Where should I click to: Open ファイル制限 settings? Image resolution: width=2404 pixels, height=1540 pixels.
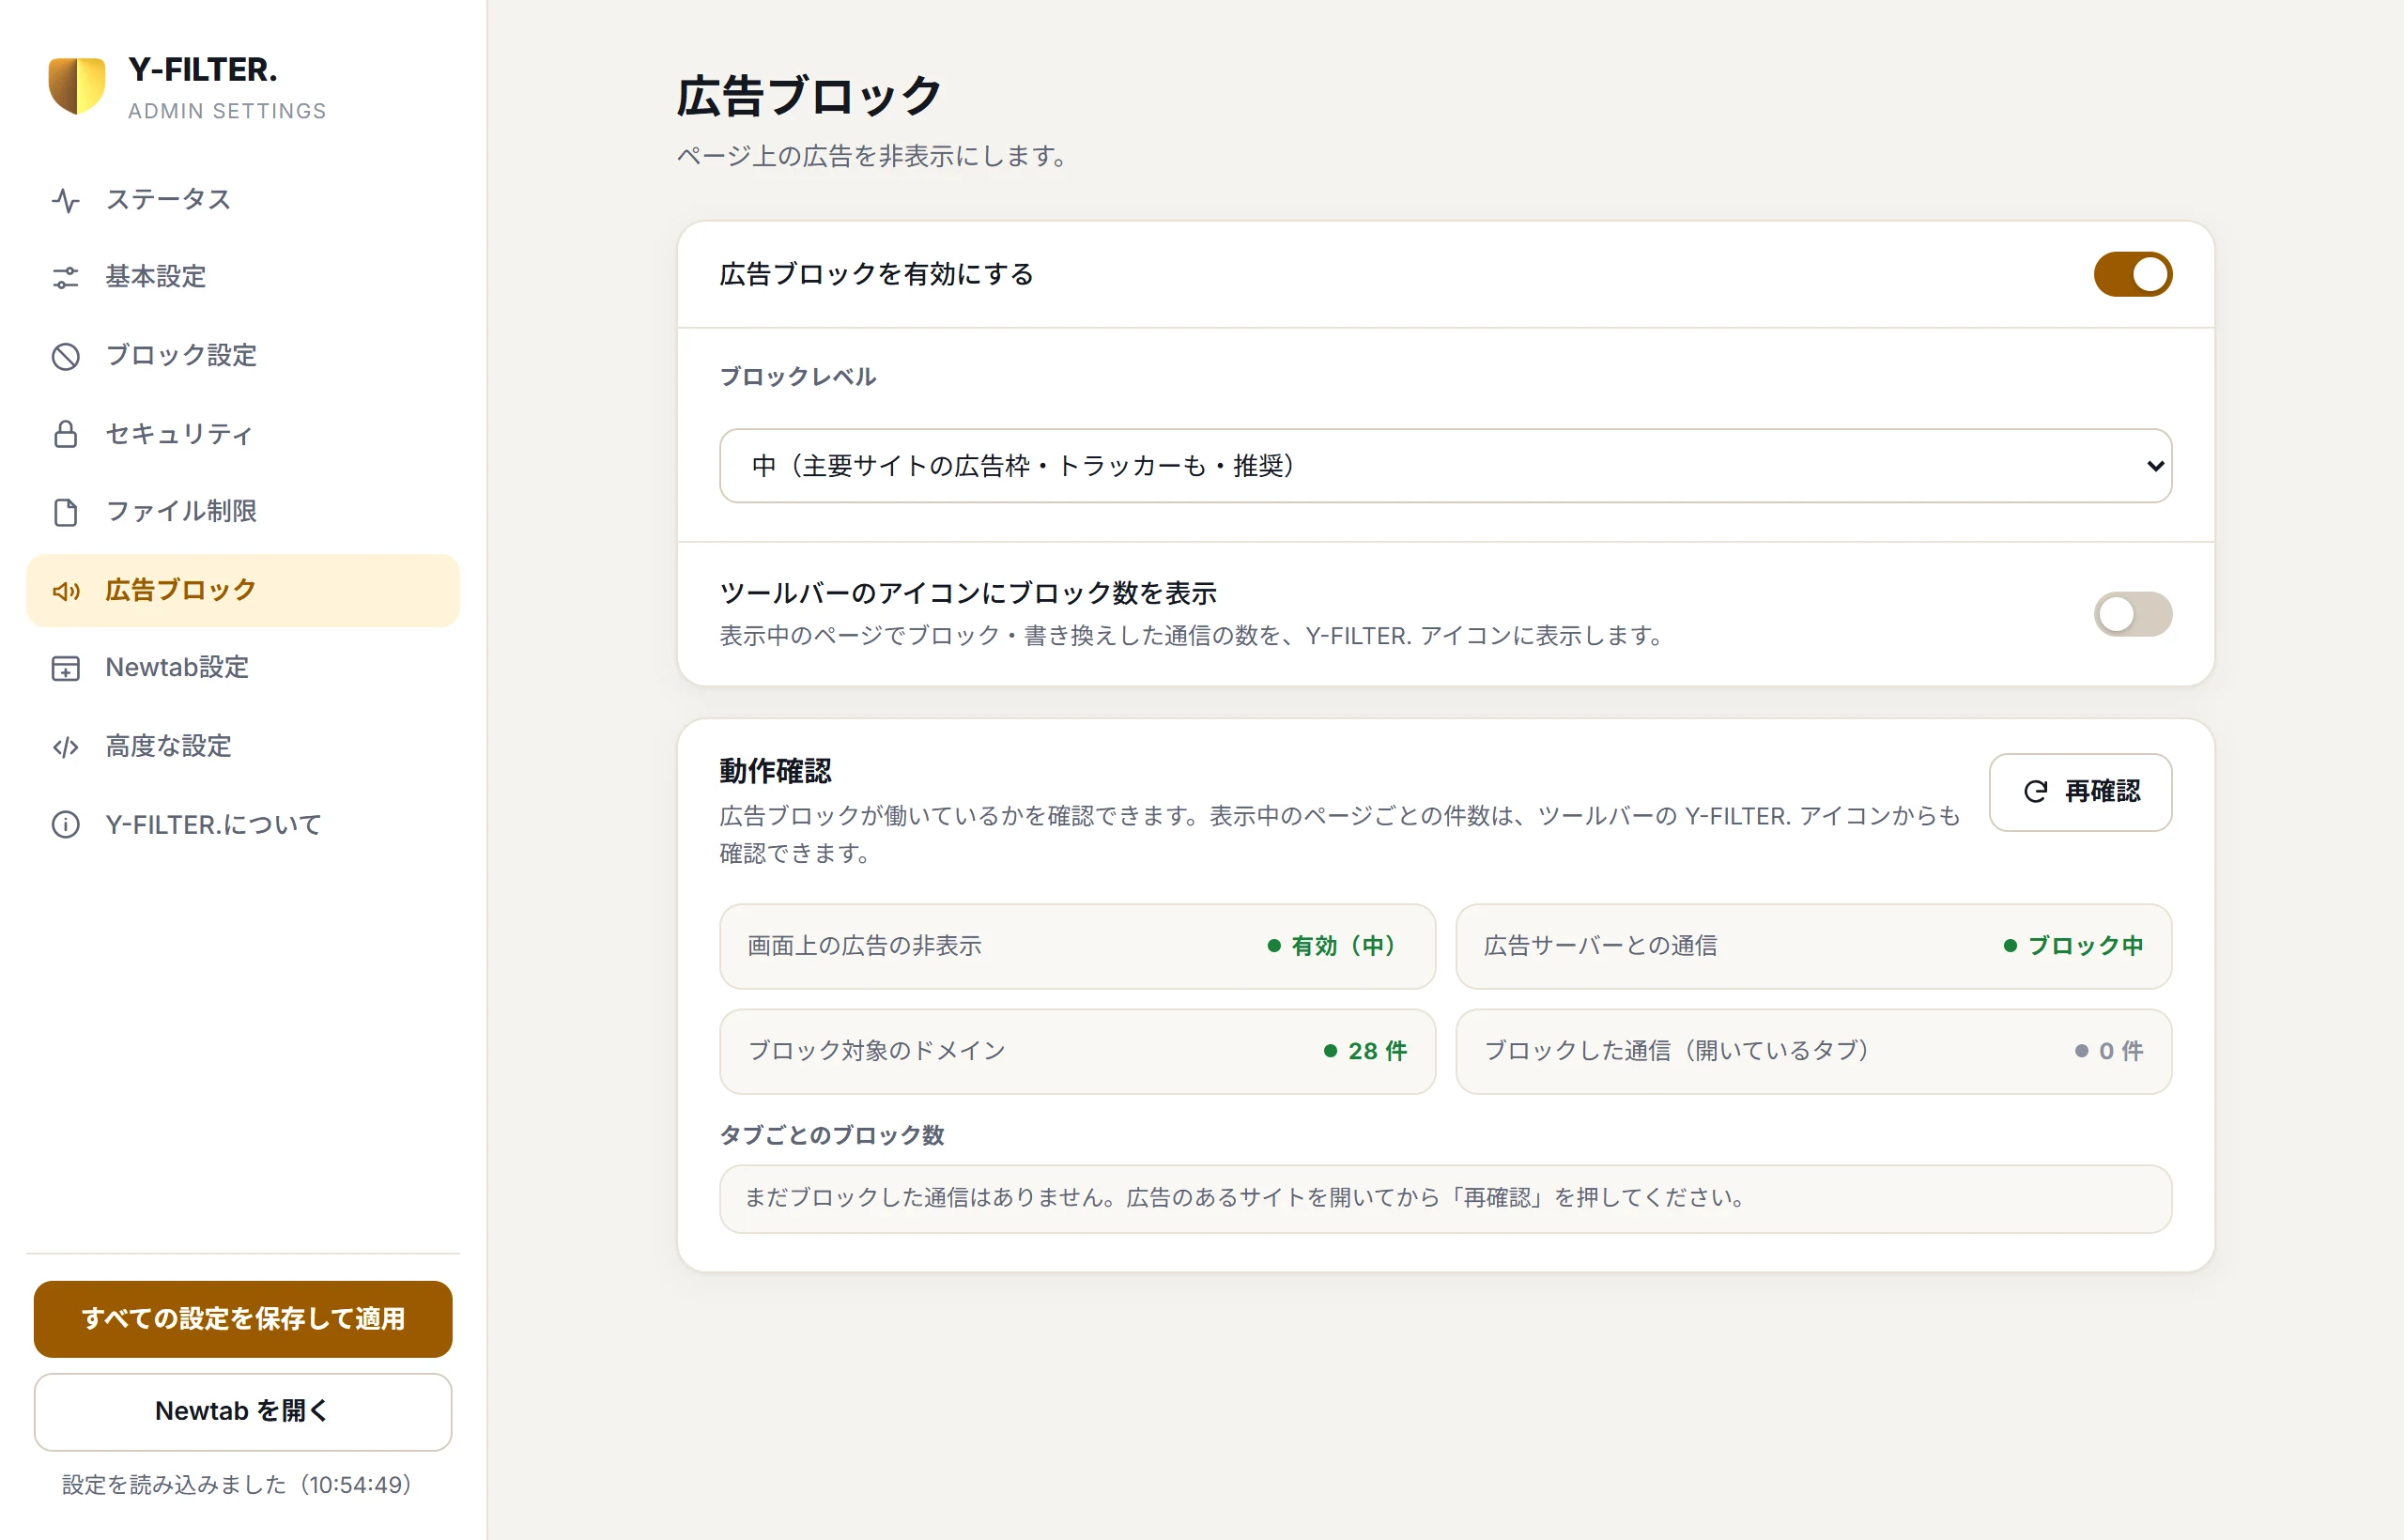242,512
